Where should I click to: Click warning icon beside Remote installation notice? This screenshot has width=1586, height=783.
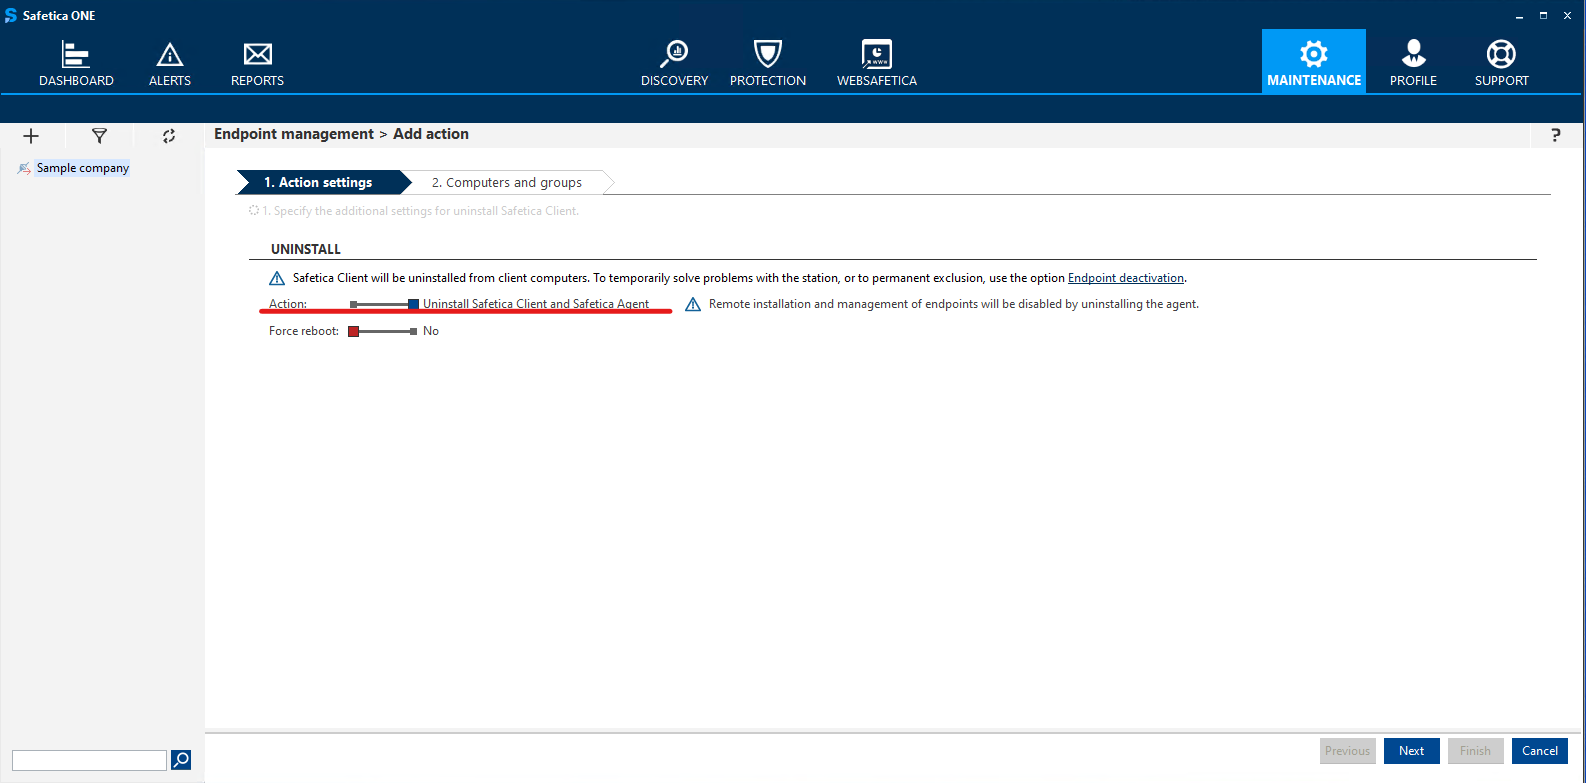coord(693,304)
